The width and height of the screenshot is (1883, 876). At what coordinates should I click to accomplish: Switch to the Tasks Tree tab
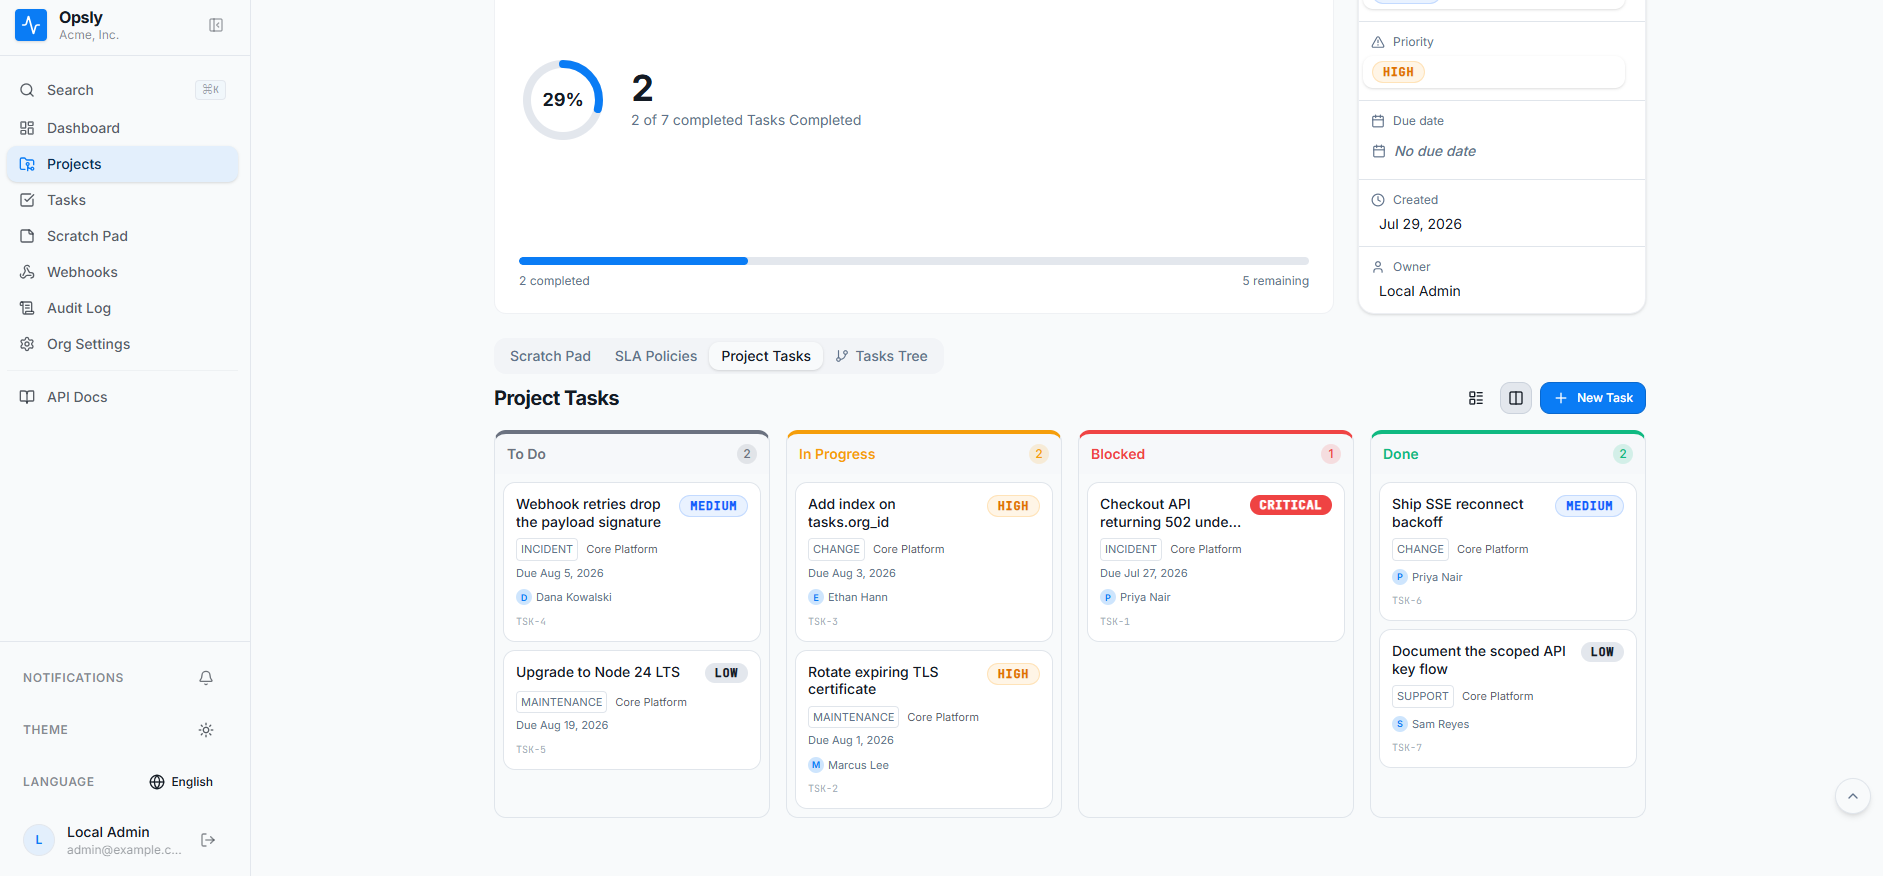[881, 356]
